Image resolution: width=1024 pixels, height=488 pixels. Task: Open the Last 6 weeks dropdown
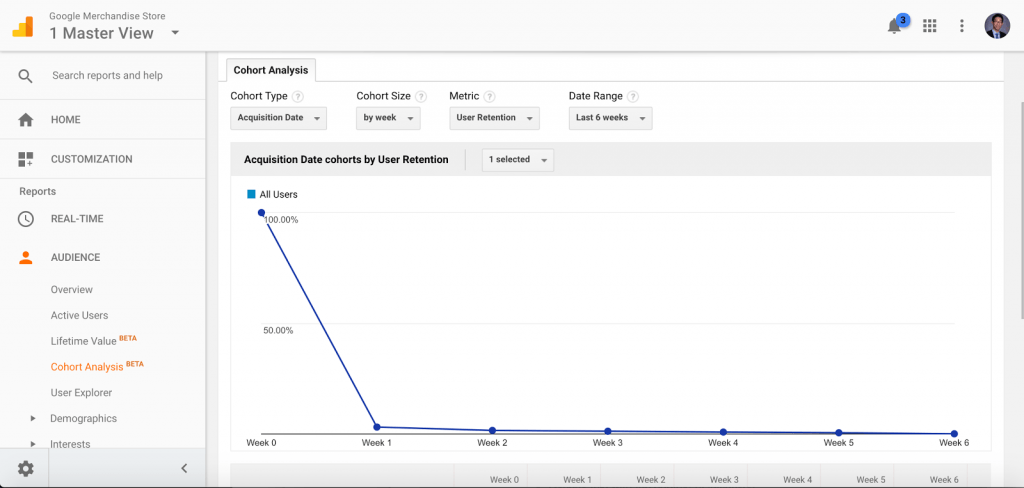coord(611,118)
